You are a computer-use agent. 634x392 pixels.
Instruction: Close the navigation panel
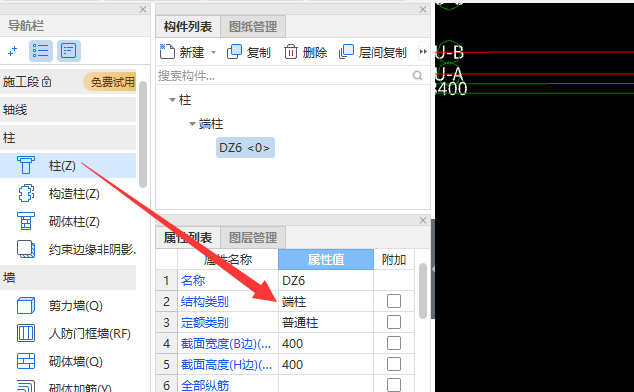click(143, 9)
